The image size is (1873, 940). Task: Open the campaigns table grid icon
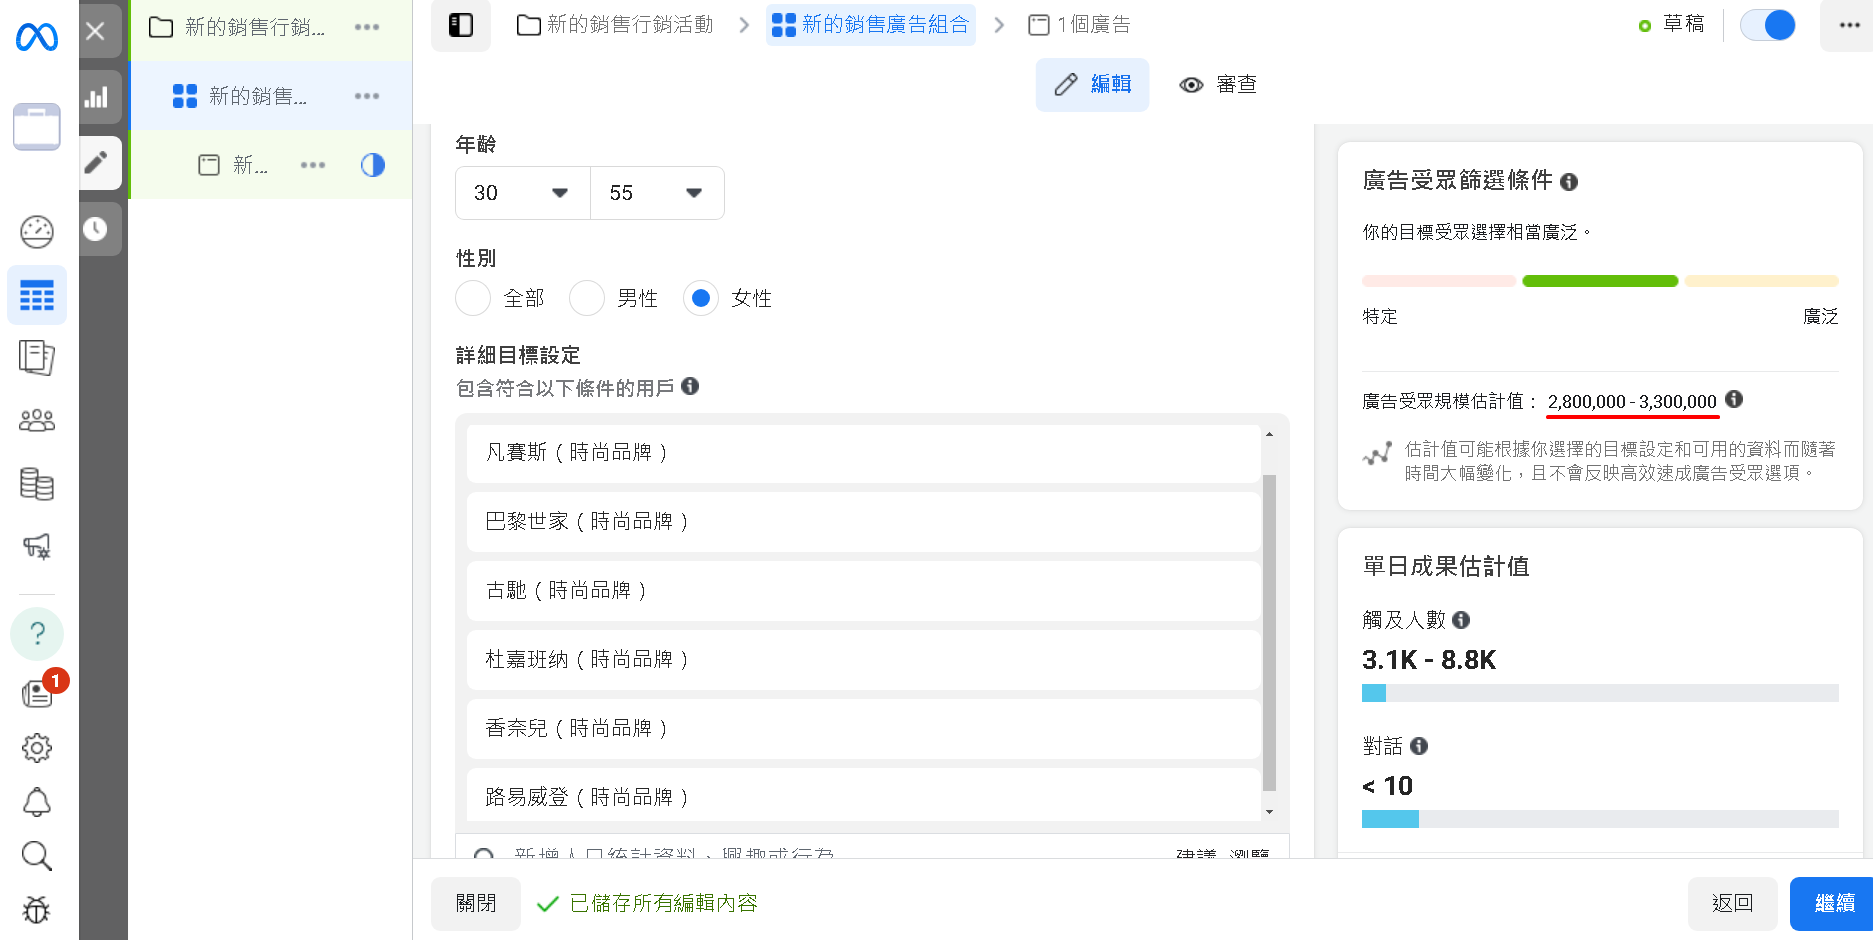(37, 295)
